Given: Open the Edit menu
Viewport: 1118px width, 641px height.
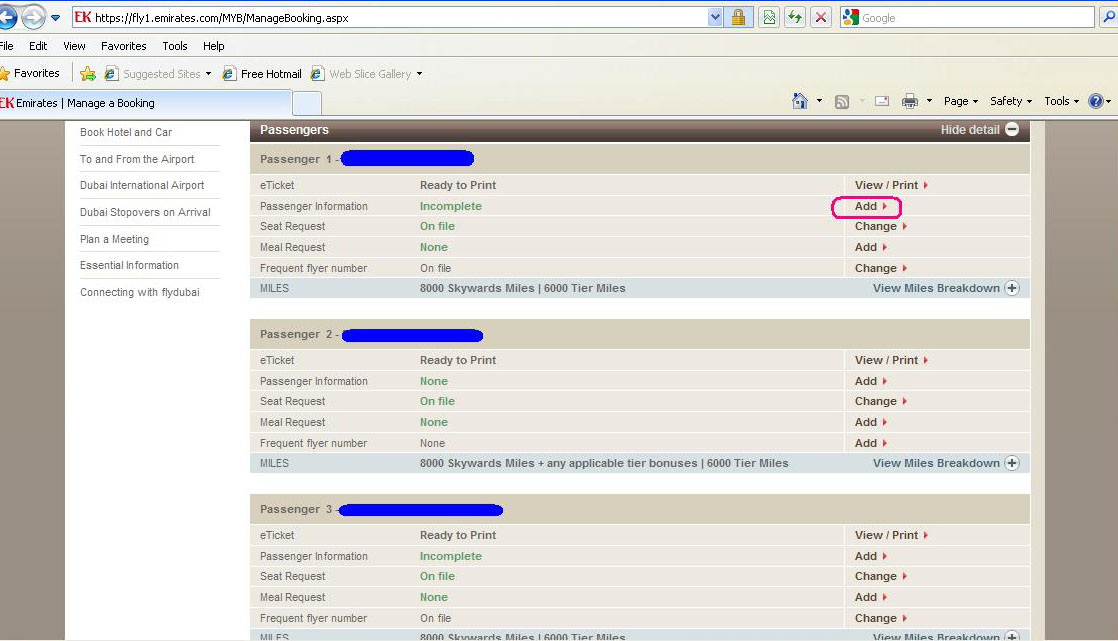Looking at the screenshot, I should pyautogui.click(x=38, y=46).
